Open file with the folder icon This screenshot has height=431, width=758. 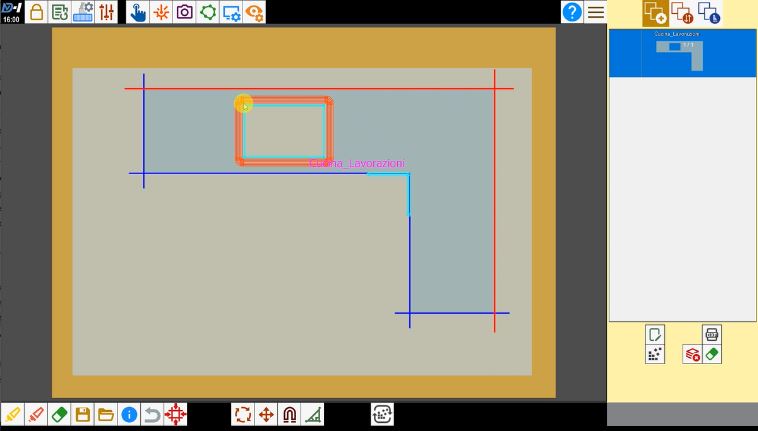coord(105,415)
